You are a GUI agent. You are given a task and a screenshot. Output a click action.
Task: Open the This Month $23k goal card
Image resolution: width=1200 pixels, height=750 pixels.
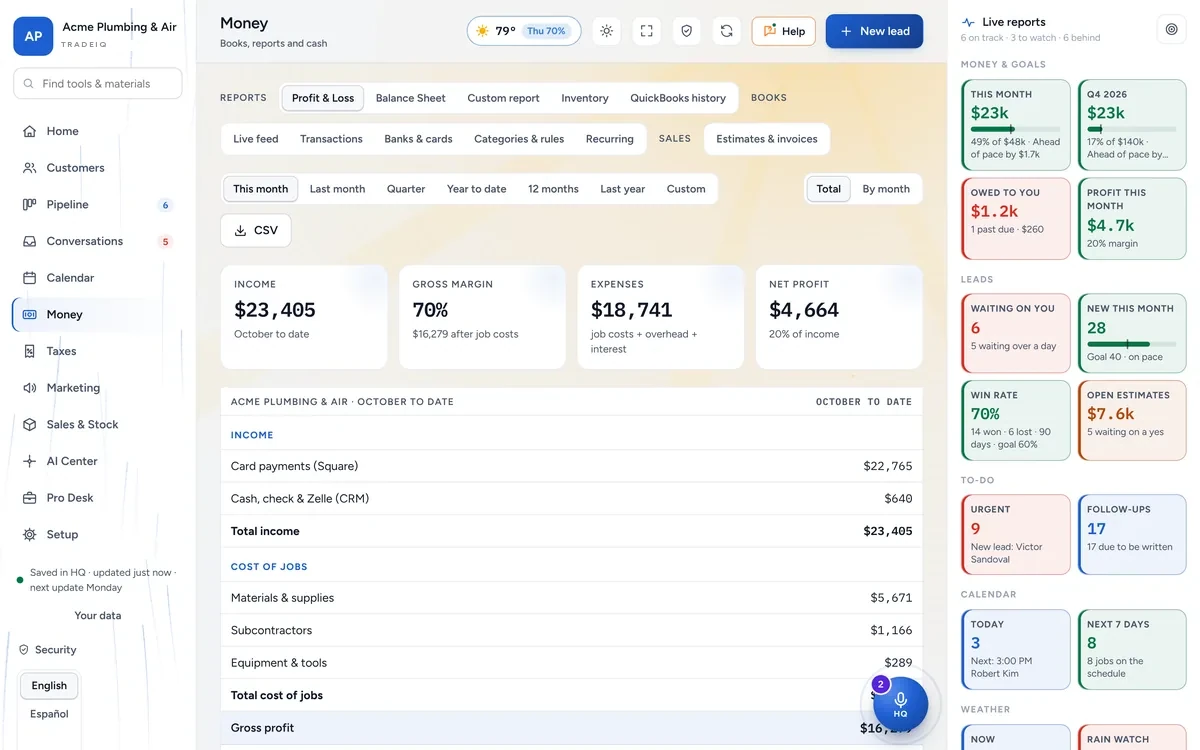(1015, 124)
